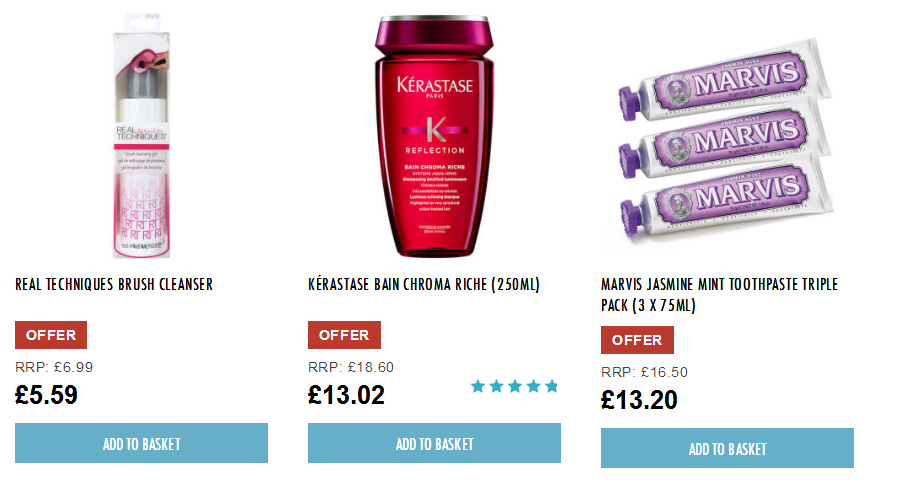Screen dimensions: 897x484
Task: Click the RRP £6.99 text
Action: [x=54, y=367]
